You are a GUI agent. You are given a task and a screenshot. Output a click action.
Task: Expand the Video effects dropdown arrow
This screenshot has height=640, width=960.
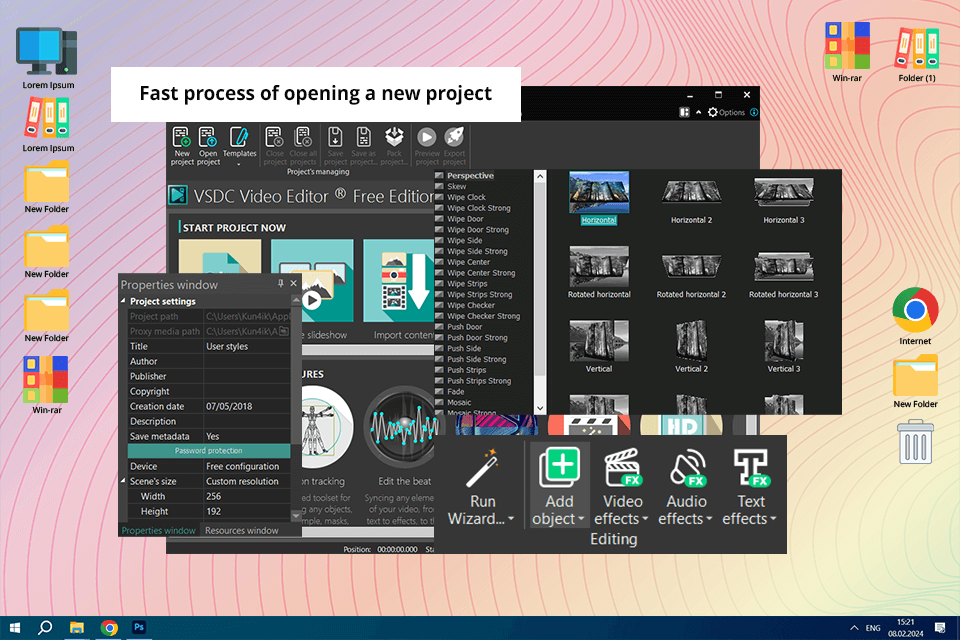(x=645, y=519)
